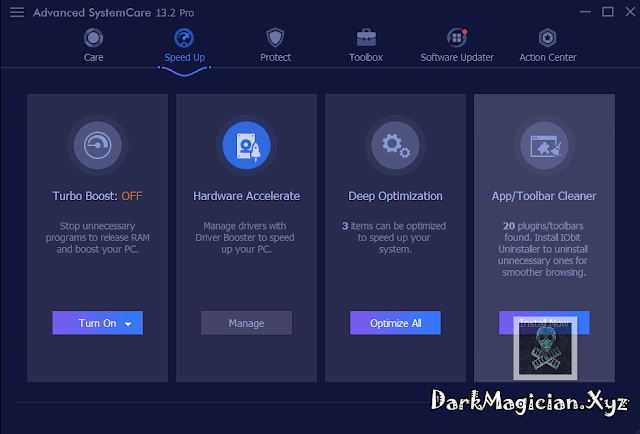
Task: Open the Toolbox tab label
Action: (x=366, y=58)
